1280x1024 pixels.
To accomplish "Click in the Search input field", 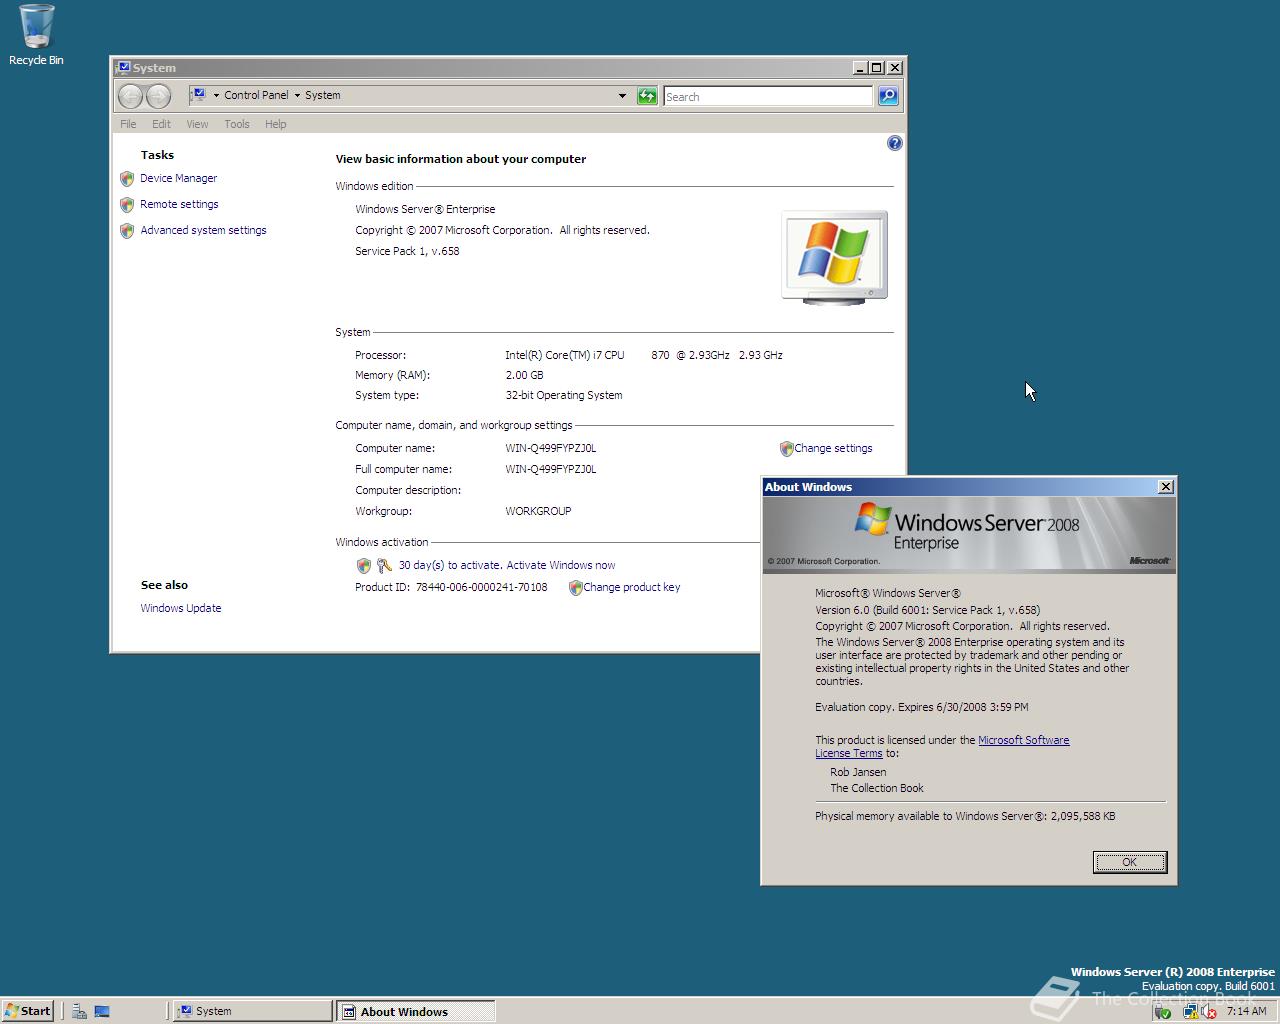I will pos(768,96).
